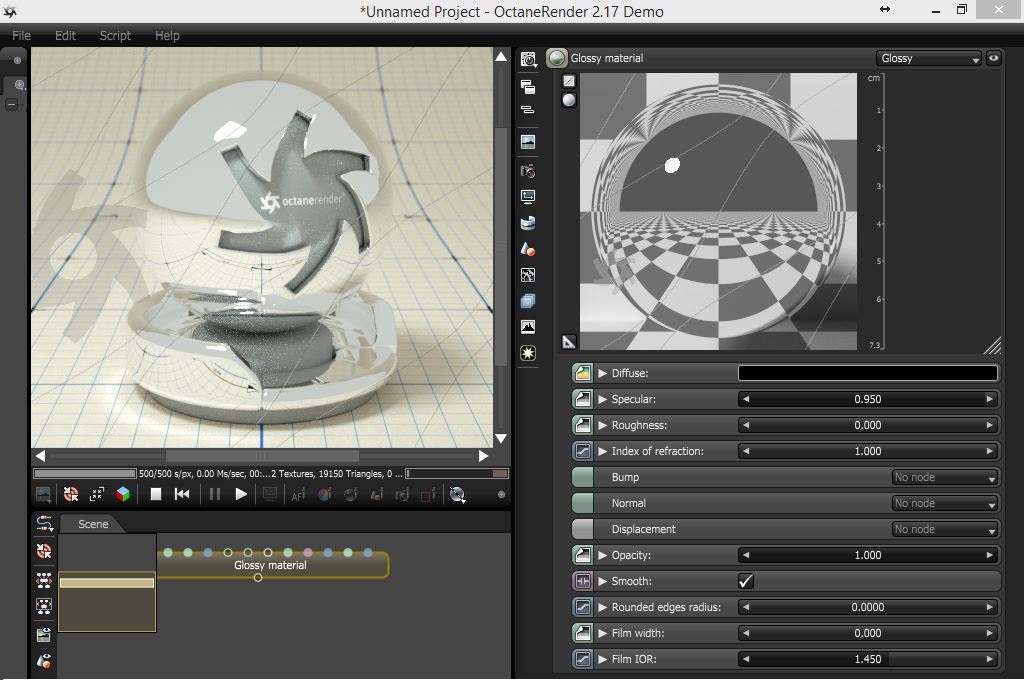Viewport: 1024px width, 680px height.
Task: Increase Roughness with its right arrow
Action: click(x=989, y=425)
